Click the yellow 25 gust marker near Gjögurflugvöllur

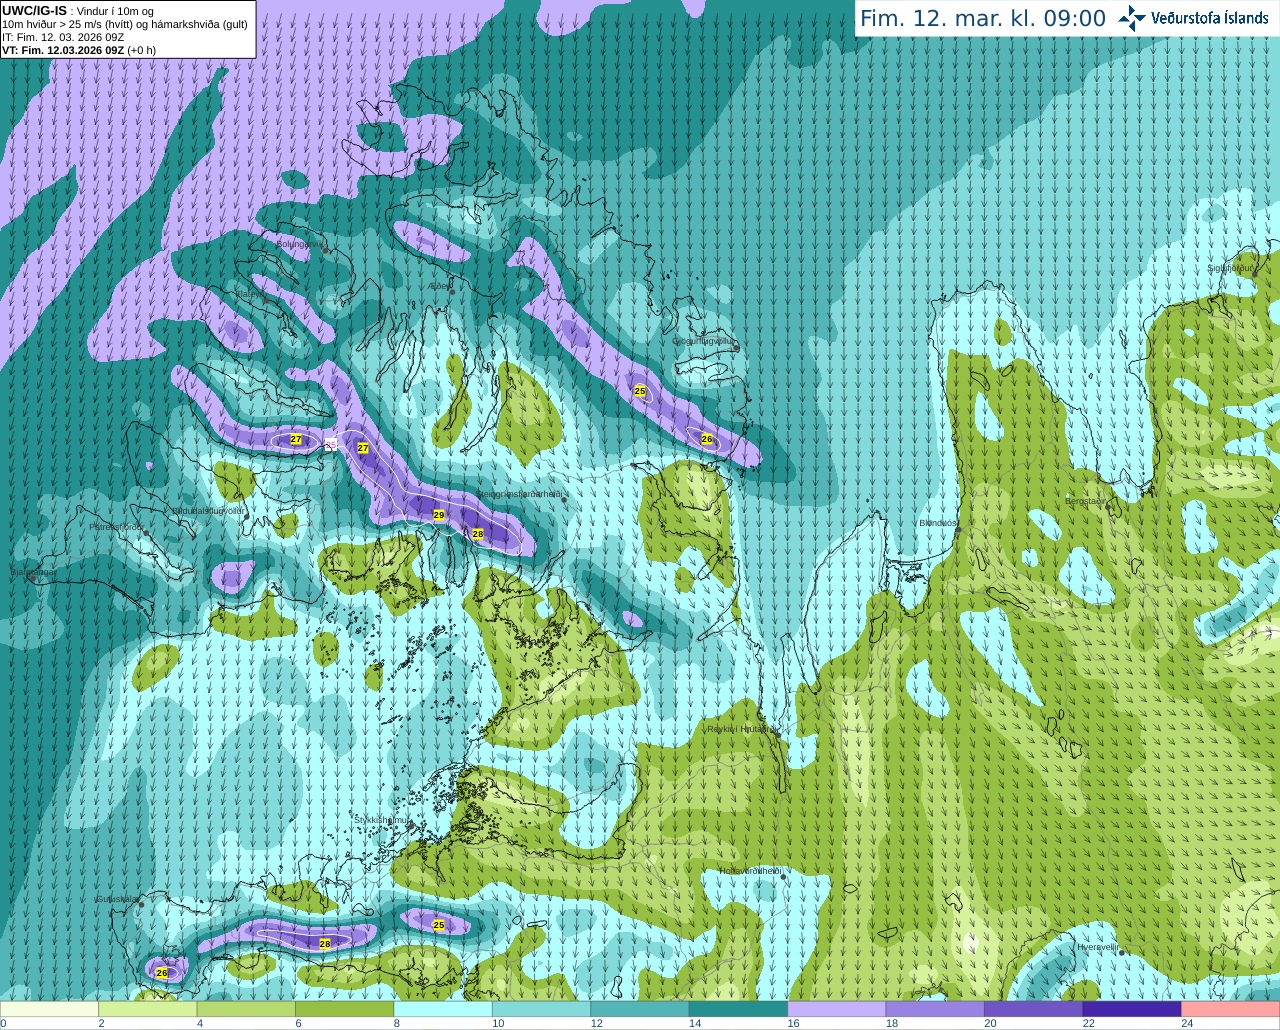[x=640, y=391]
